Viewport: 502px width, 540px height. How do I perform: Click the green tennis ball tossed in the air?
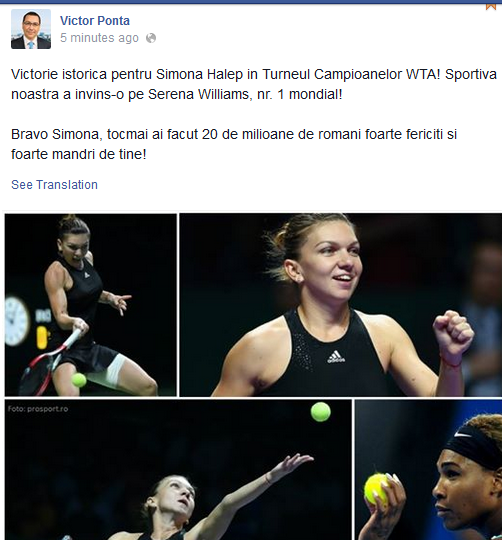click(x=321, y=412)
